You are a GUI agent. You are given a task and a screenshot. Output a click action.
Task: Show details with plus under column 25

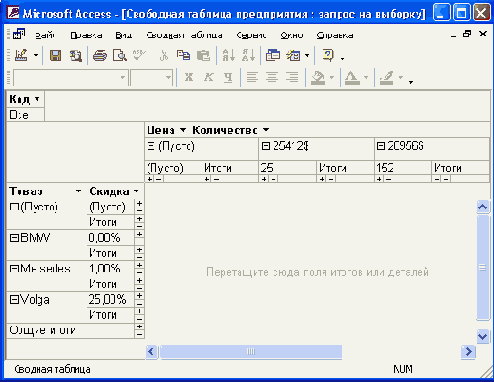(264, 179)
